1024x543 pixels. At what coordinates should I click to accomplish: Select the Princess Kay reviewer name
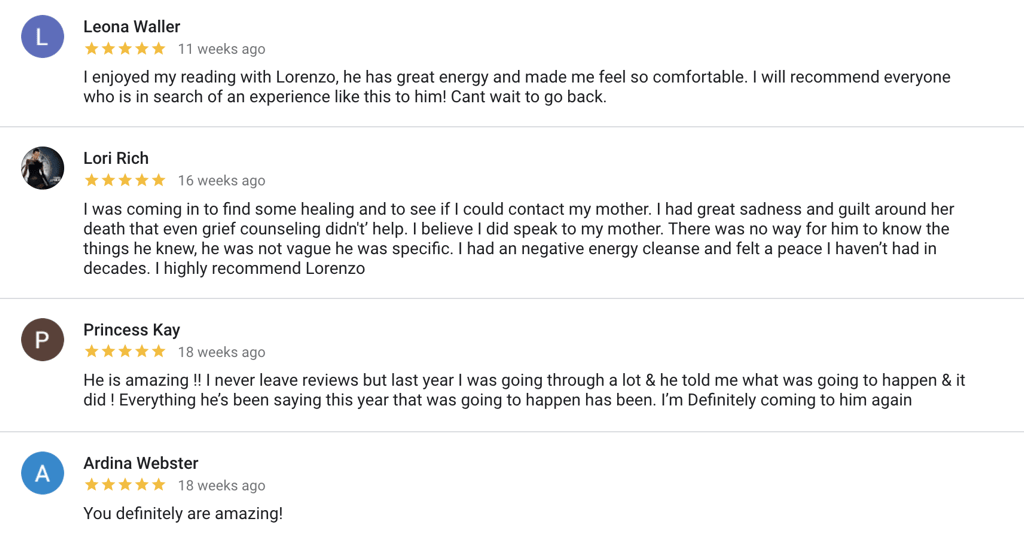(x=131, y=330)
